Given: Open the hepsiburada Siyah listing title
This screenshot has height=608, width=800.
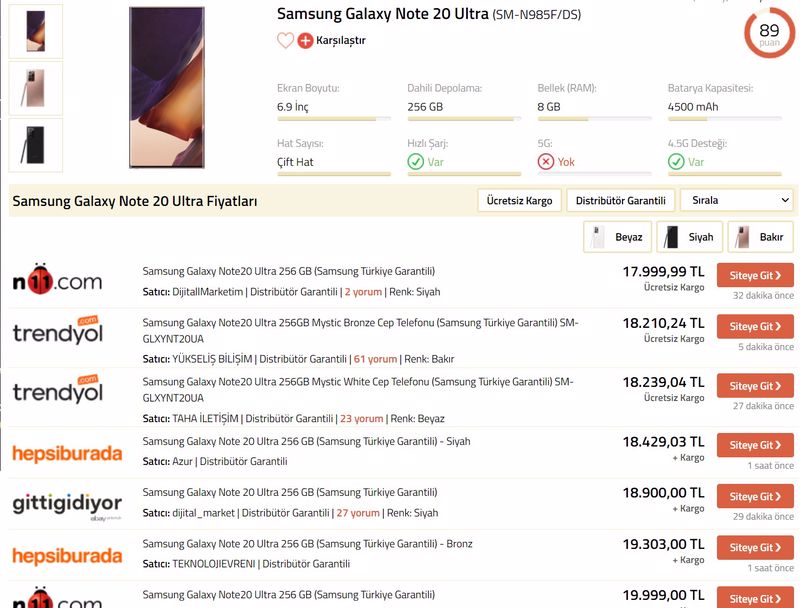Looking at the screenshot, I should [306, 441].
